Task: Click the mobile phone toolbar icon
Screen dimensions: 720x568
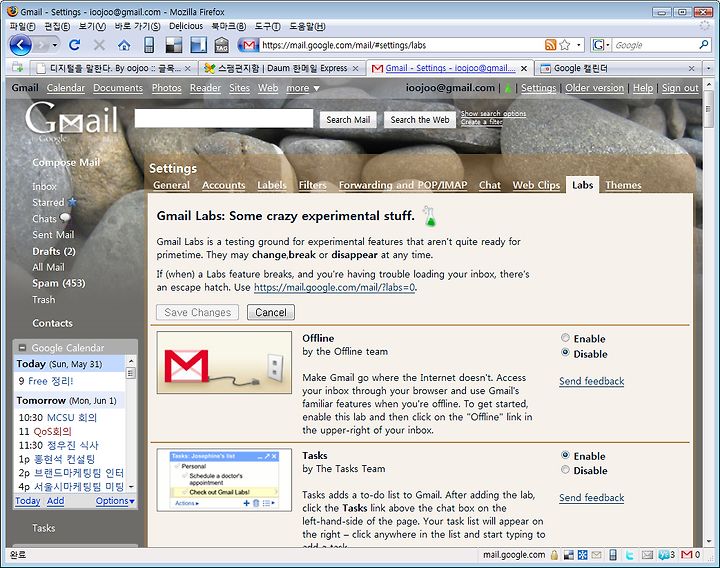Action: [149, 45]
